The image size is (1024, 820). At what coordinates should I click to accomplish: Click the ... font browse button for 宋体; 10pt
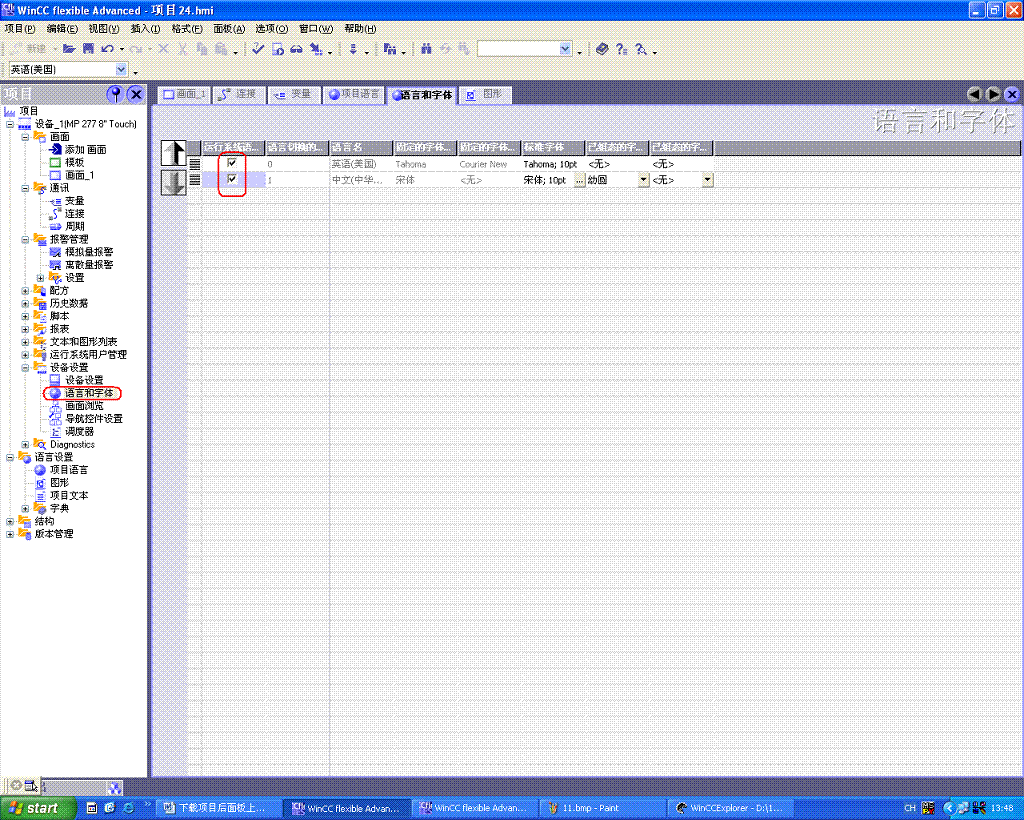(579, 180)
